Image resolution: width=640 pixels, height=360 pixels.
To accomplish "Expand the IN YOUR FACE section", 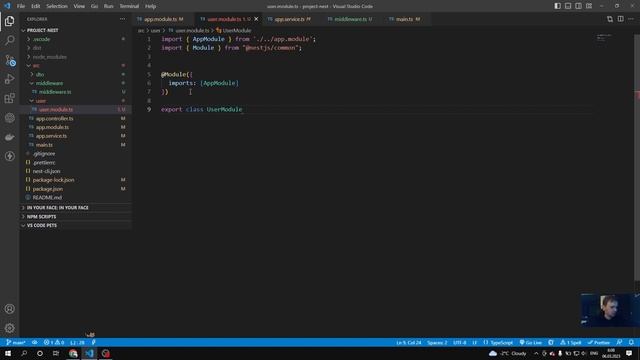I will (x=76, y=208).
